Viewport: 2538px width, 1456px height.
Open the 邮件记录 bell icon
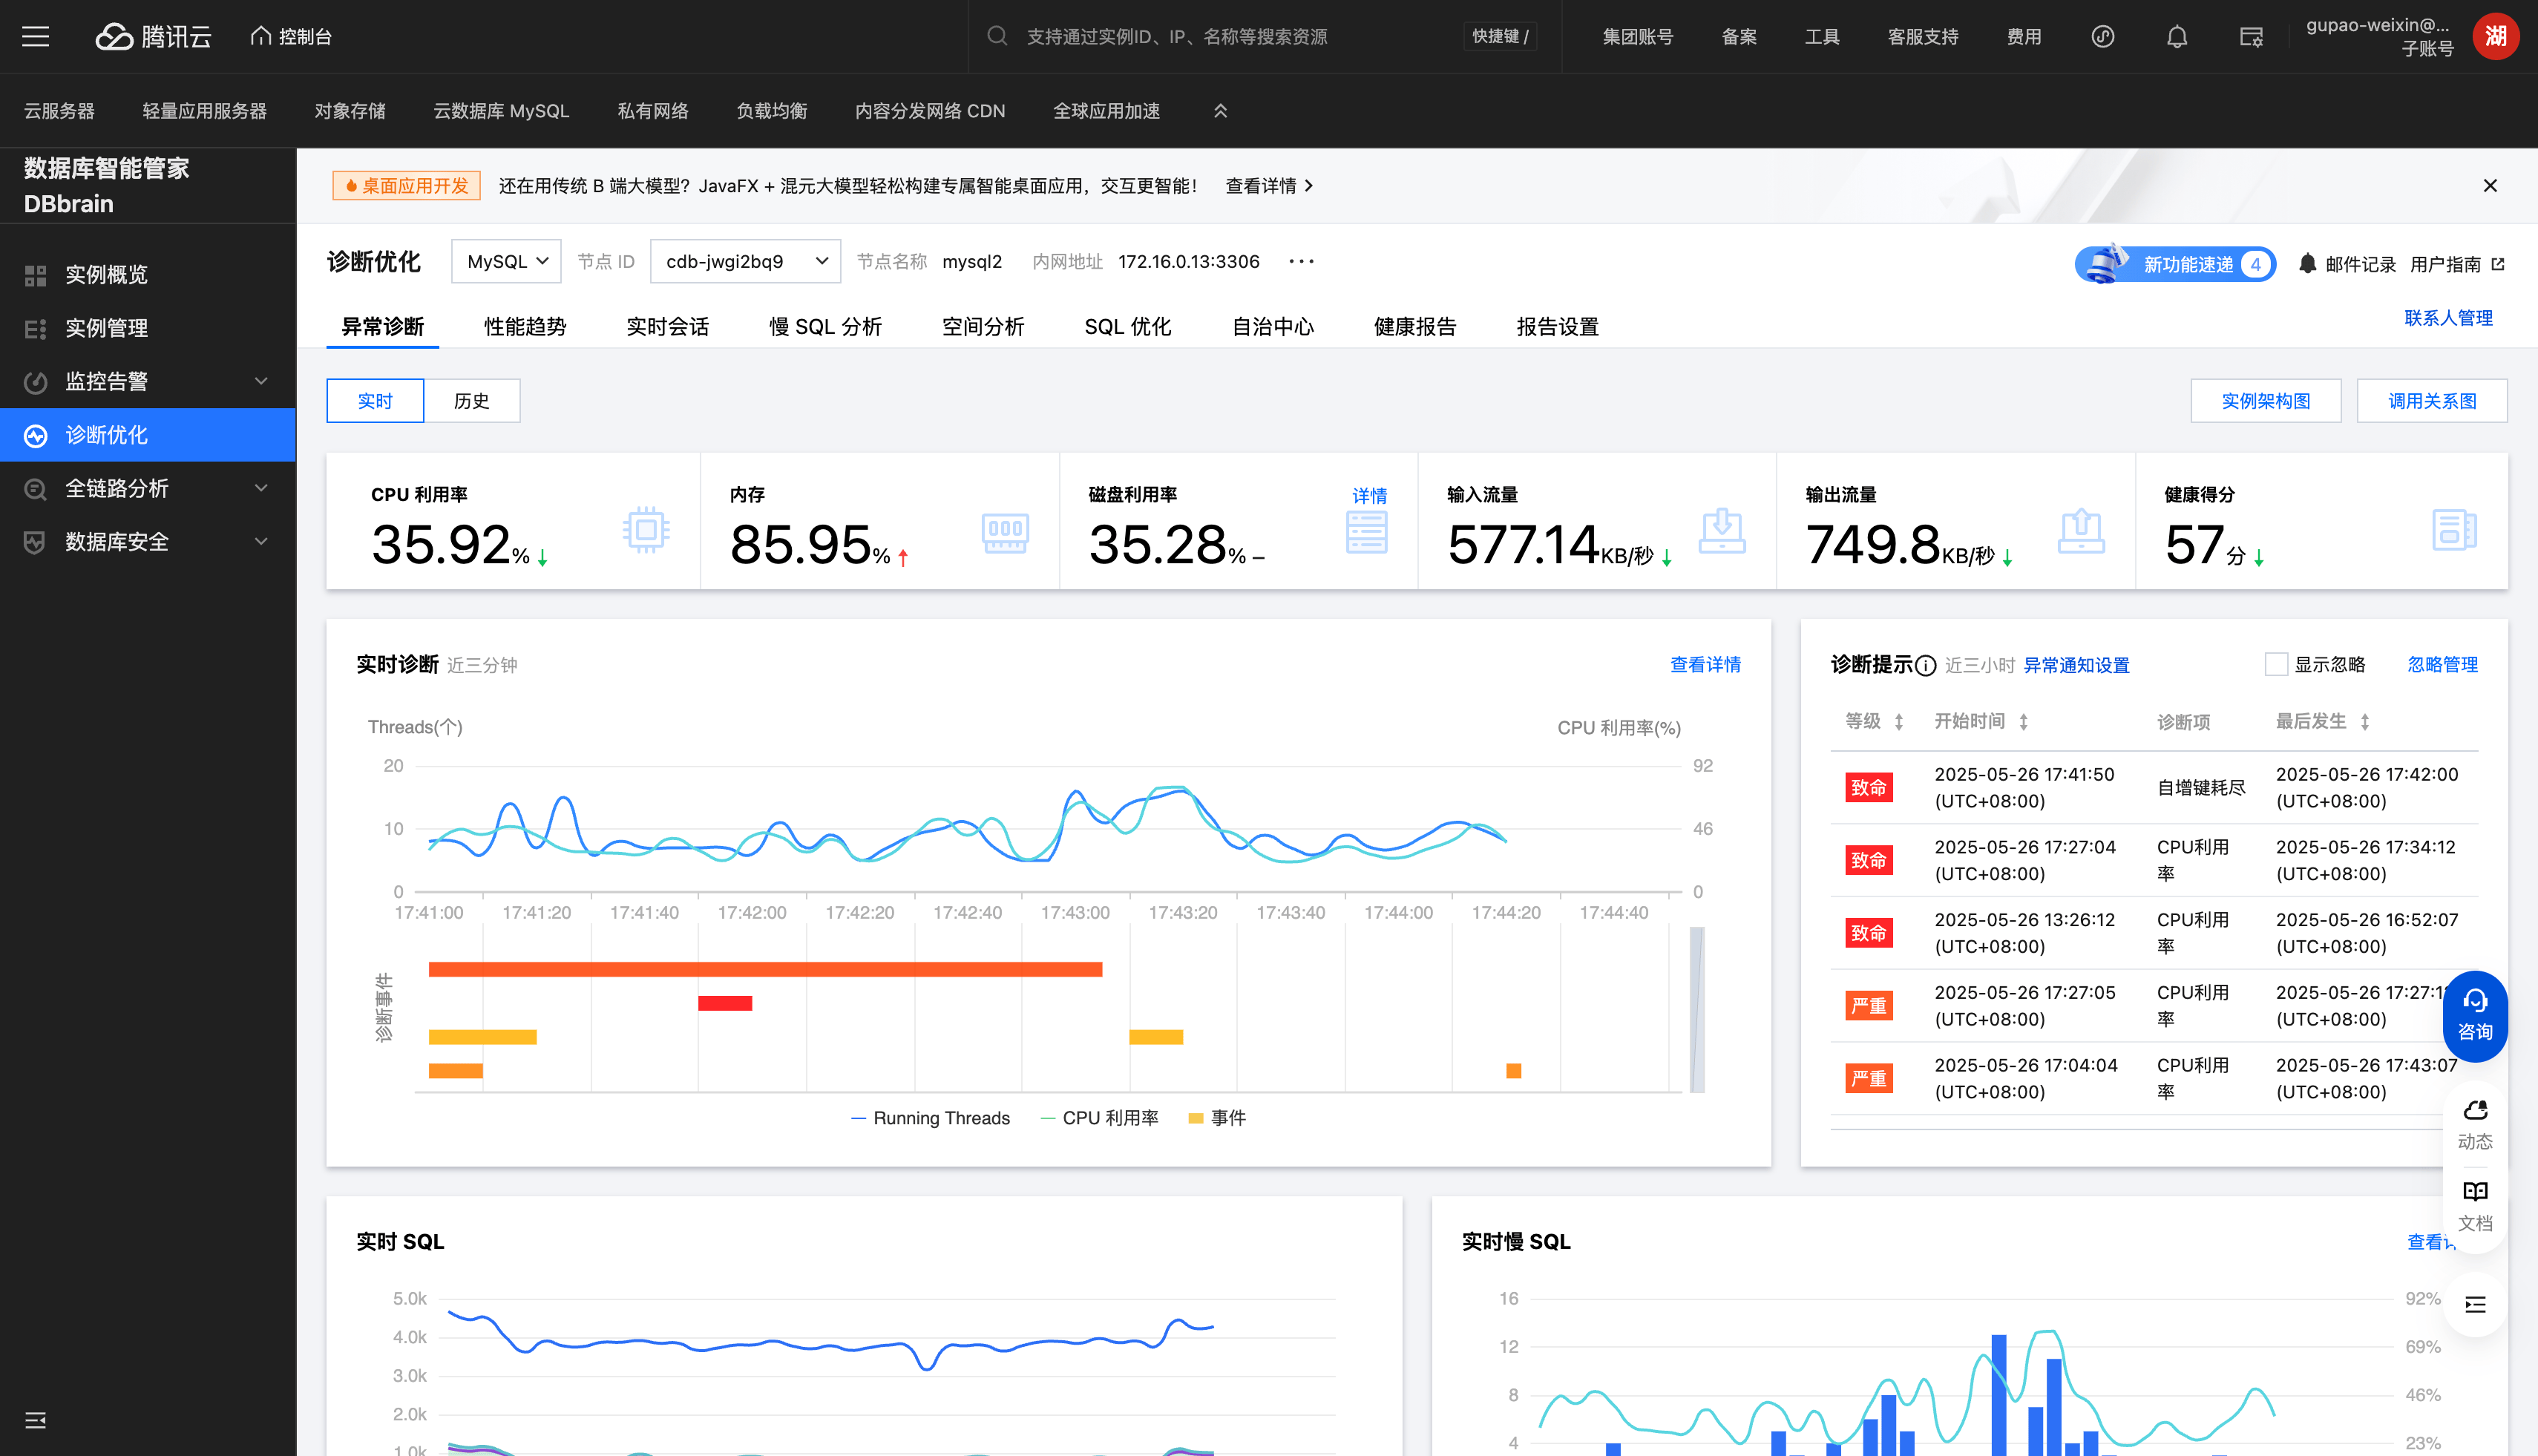(x=2307, y=264)
